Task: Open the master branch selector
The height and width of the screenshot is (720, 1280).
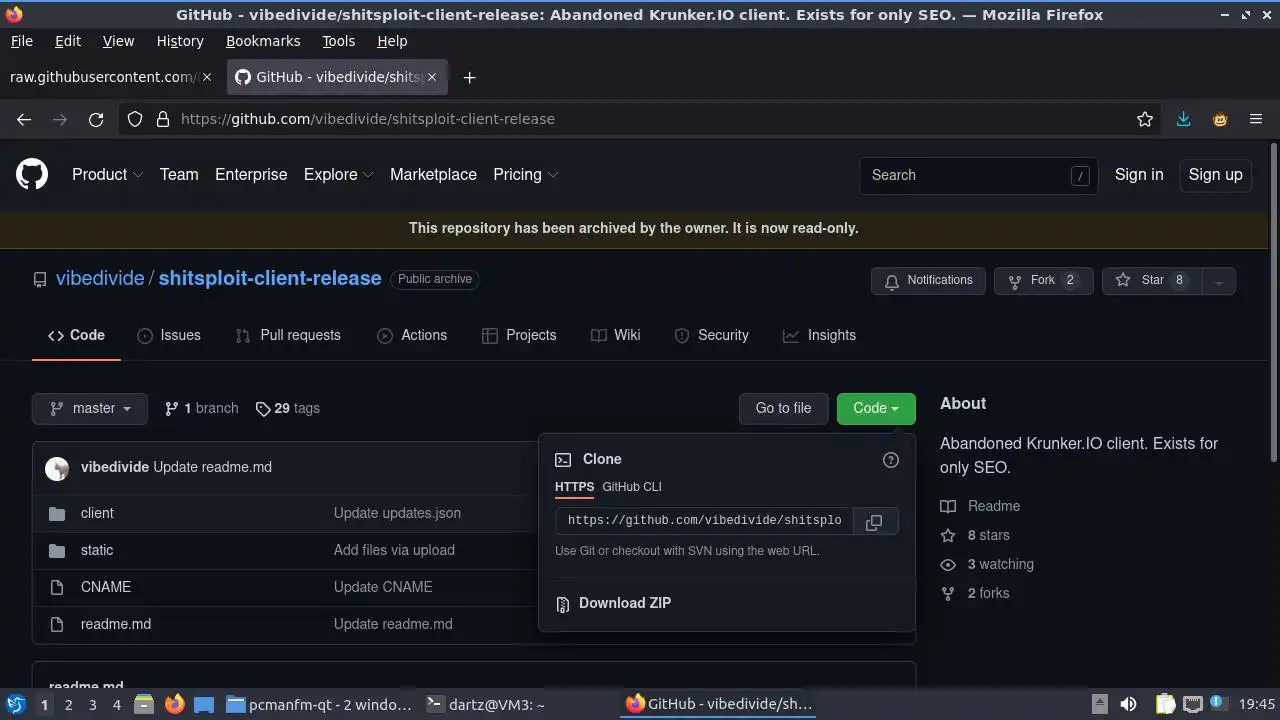Action: click(90, 409)
